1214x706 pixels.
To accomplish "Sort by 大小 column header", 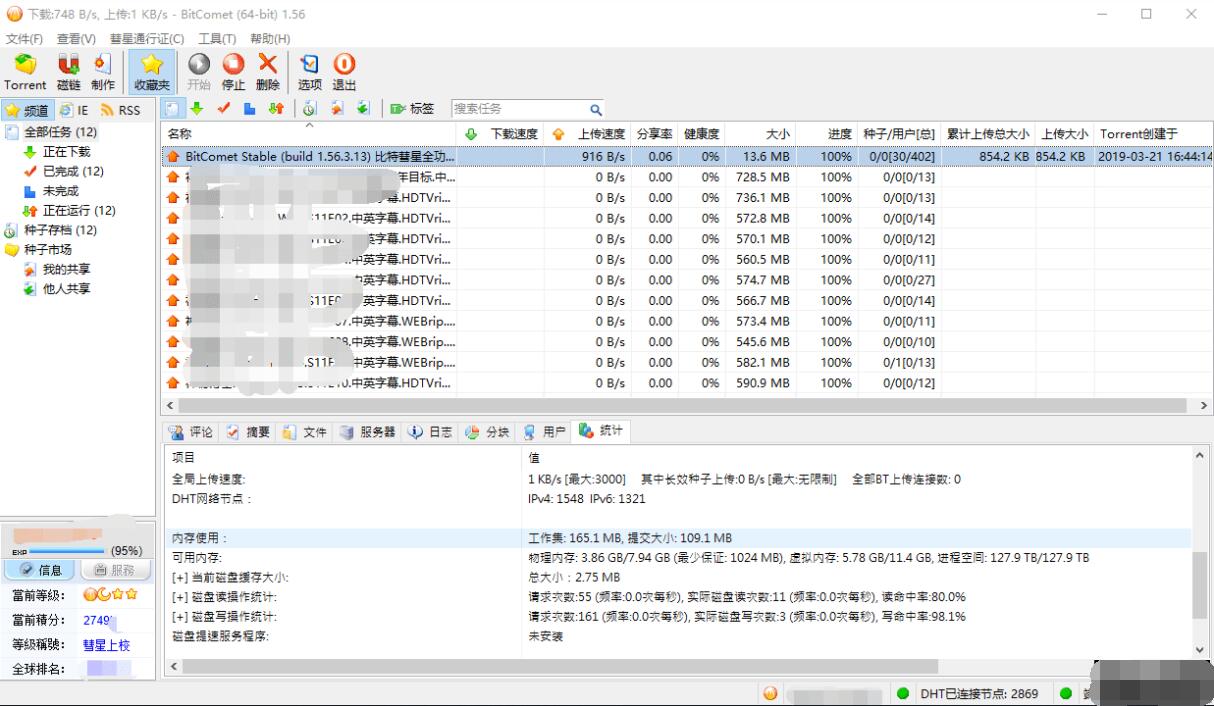I will (x=760, y=134).
